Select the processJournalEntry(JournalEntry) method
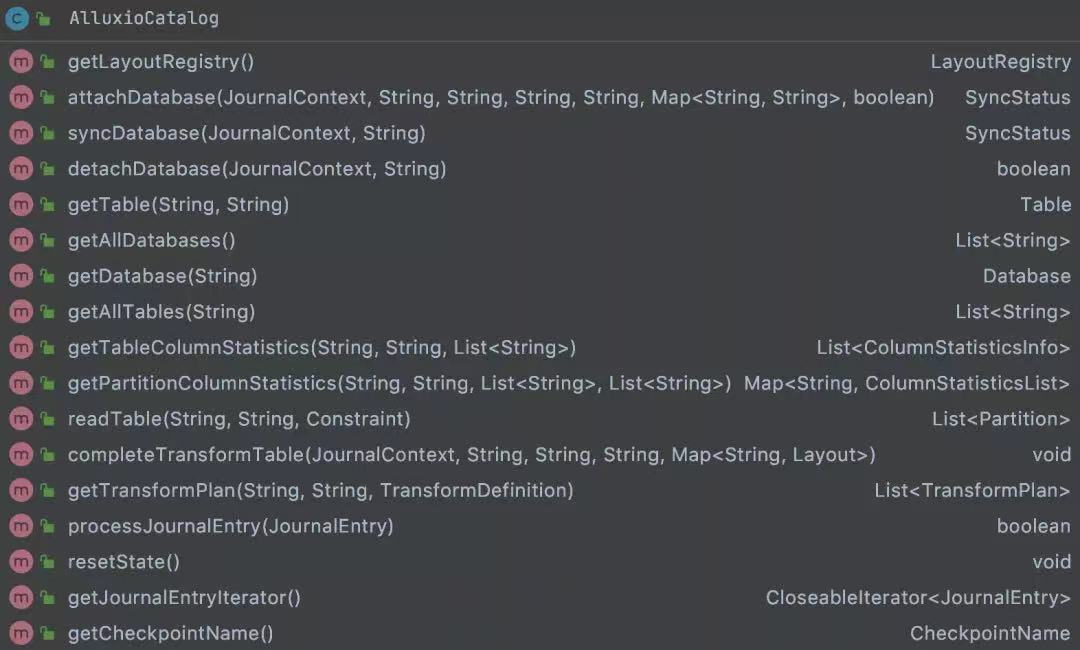1080x650 pixels. pyautogui.click(x=230, y=526)
